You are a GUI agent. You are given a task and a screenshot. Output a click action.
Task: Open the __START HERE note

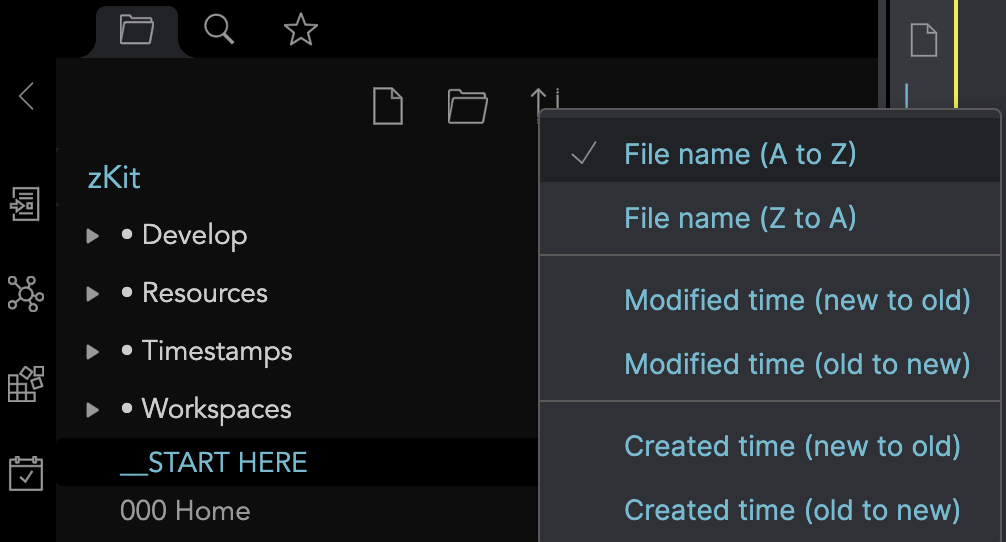pyautogui.click(x=213, y=463)
